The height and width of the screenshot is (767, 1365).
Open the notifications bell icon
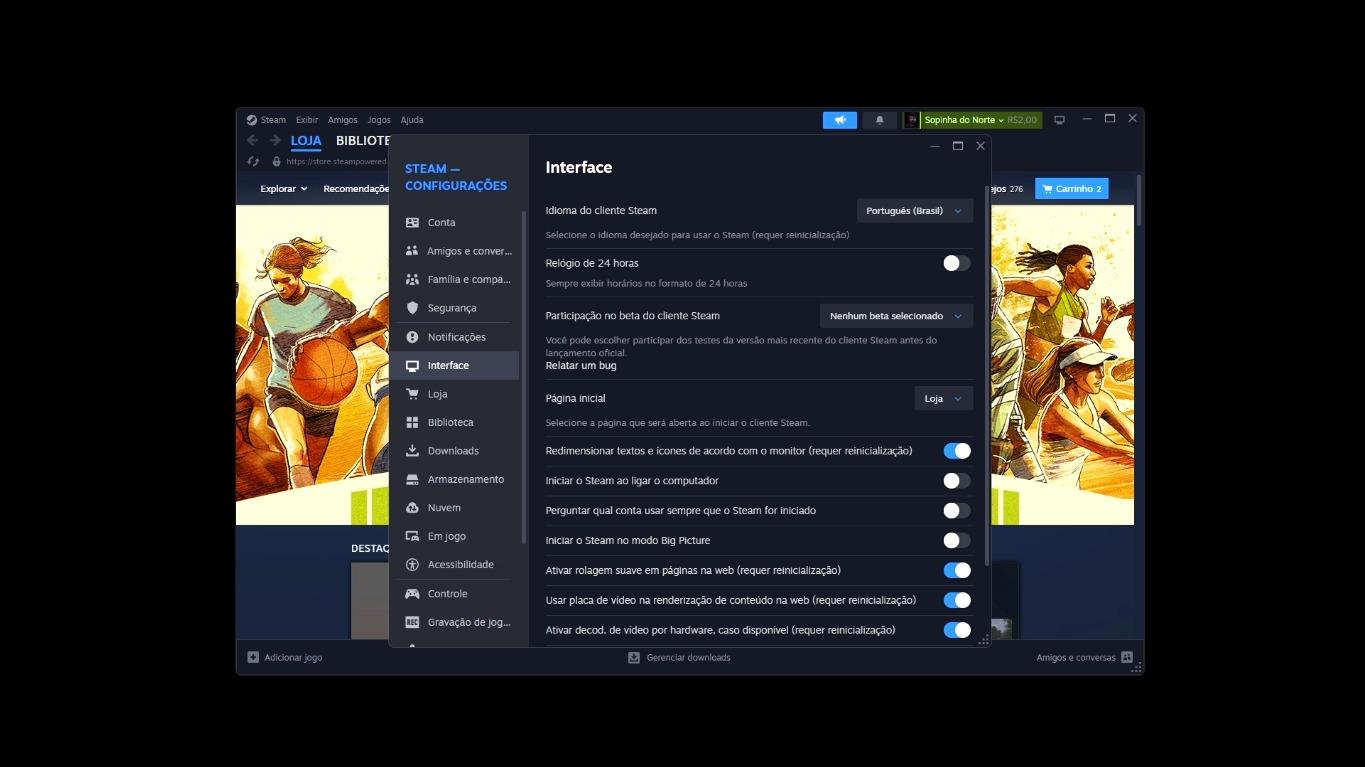(x=879, y=120)
